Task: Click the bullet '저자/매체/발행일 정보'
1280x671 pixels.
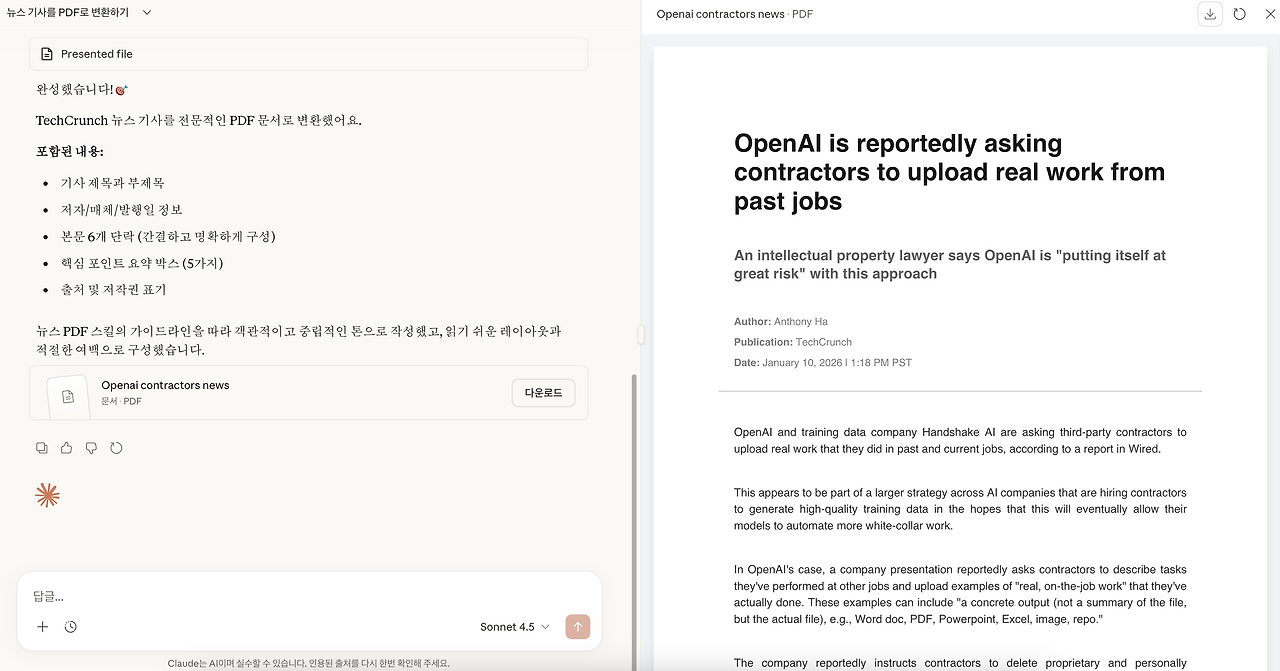Action: [x=122, y=210]
